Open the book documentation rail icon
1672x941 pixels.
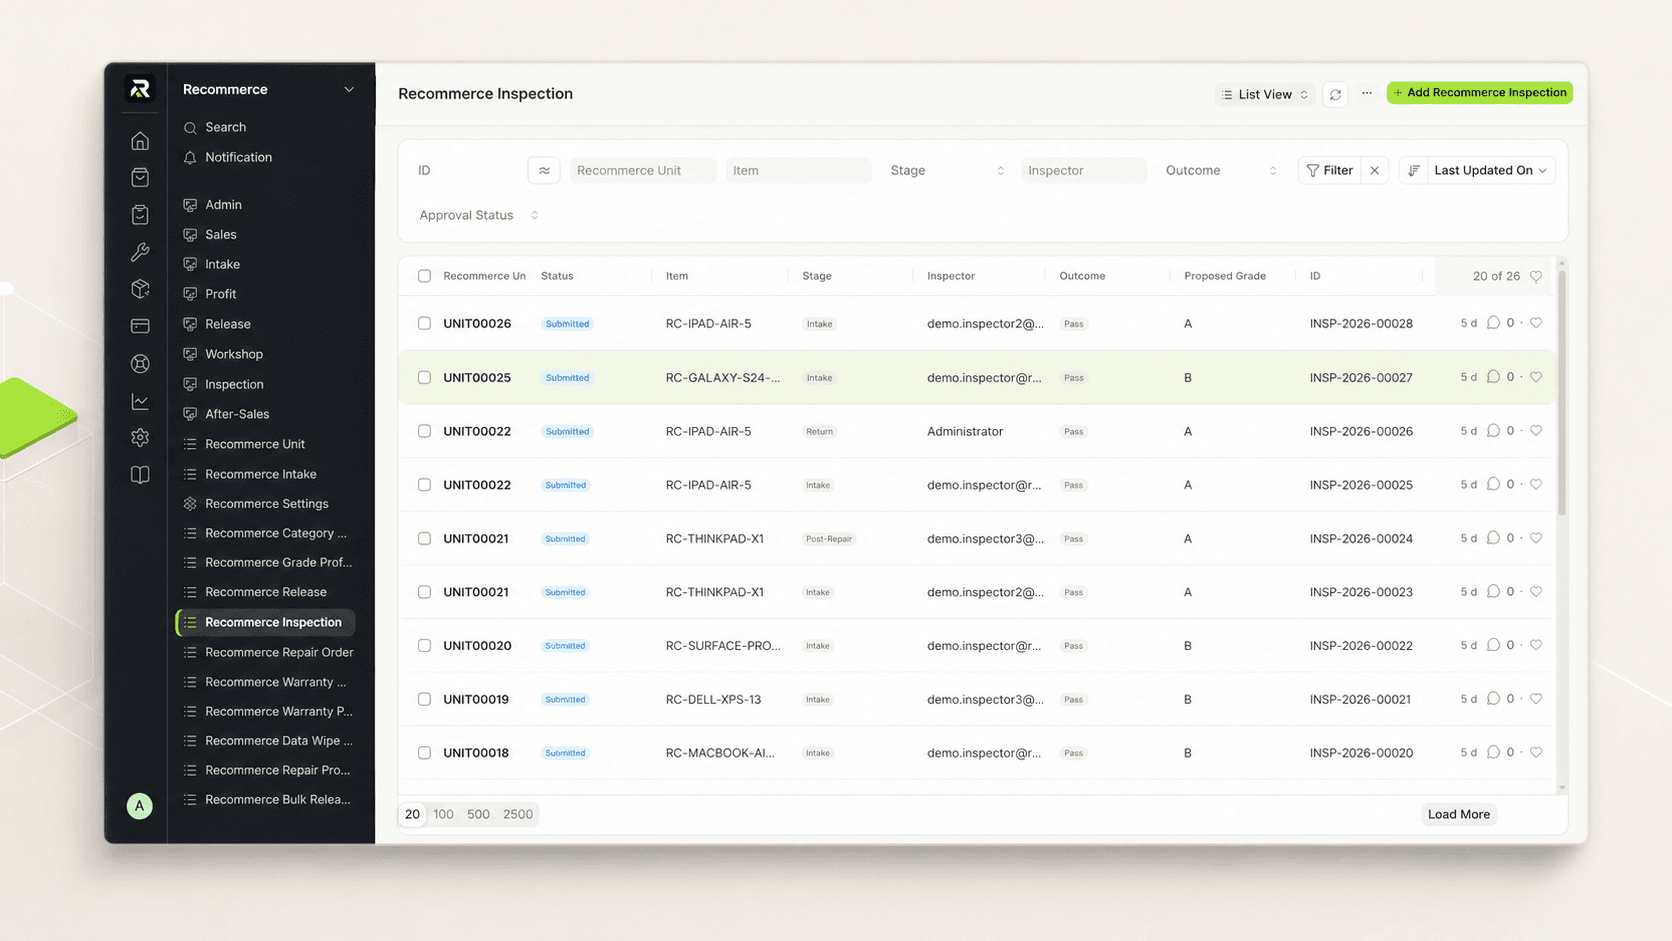point(140,475)
